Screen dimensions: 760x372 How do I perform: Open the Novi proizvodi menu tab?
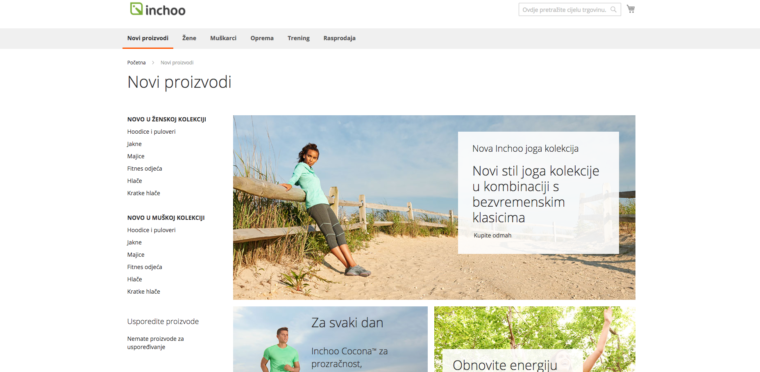148,38
